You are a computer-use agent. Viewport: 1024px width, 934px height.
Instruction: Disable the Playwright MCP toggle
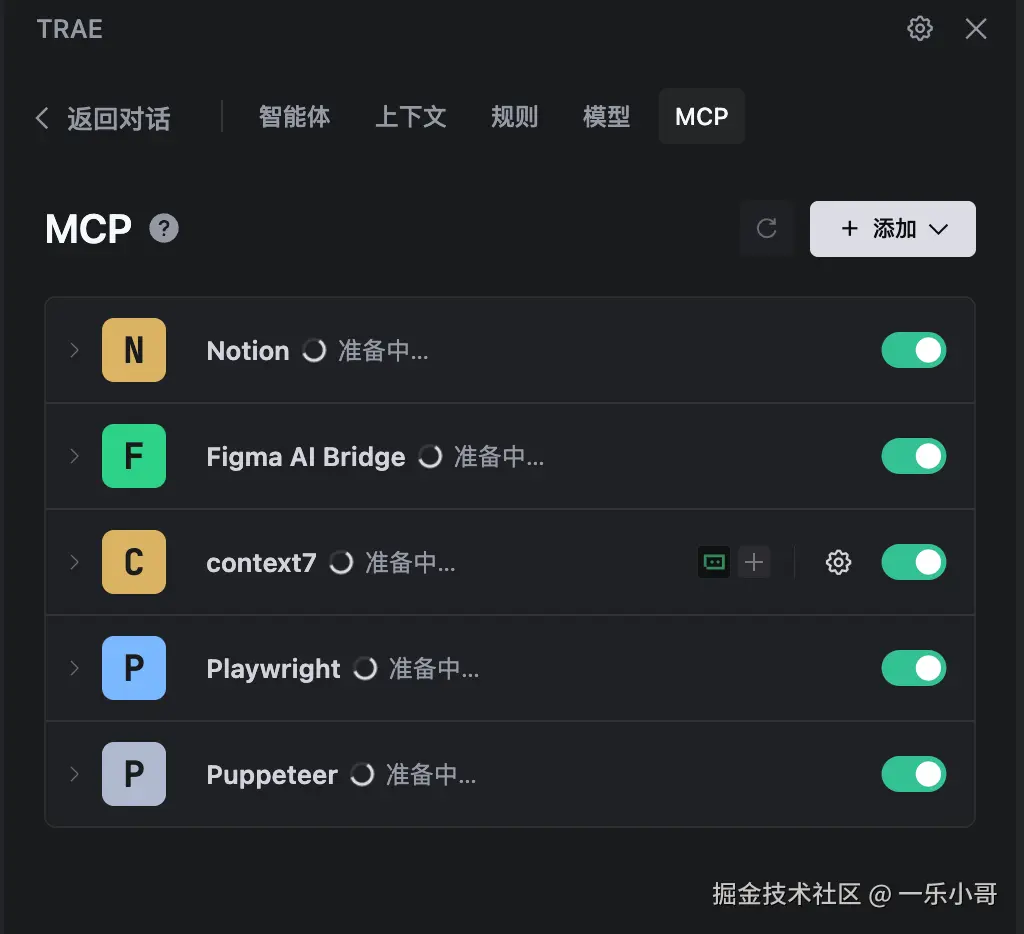pos(914,668)
